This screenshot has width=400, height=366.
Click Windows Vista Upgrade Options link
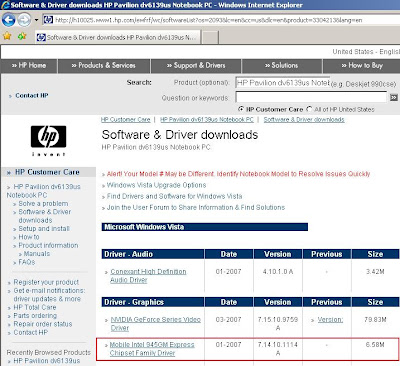pyautogui.click(x=156, y=185)
